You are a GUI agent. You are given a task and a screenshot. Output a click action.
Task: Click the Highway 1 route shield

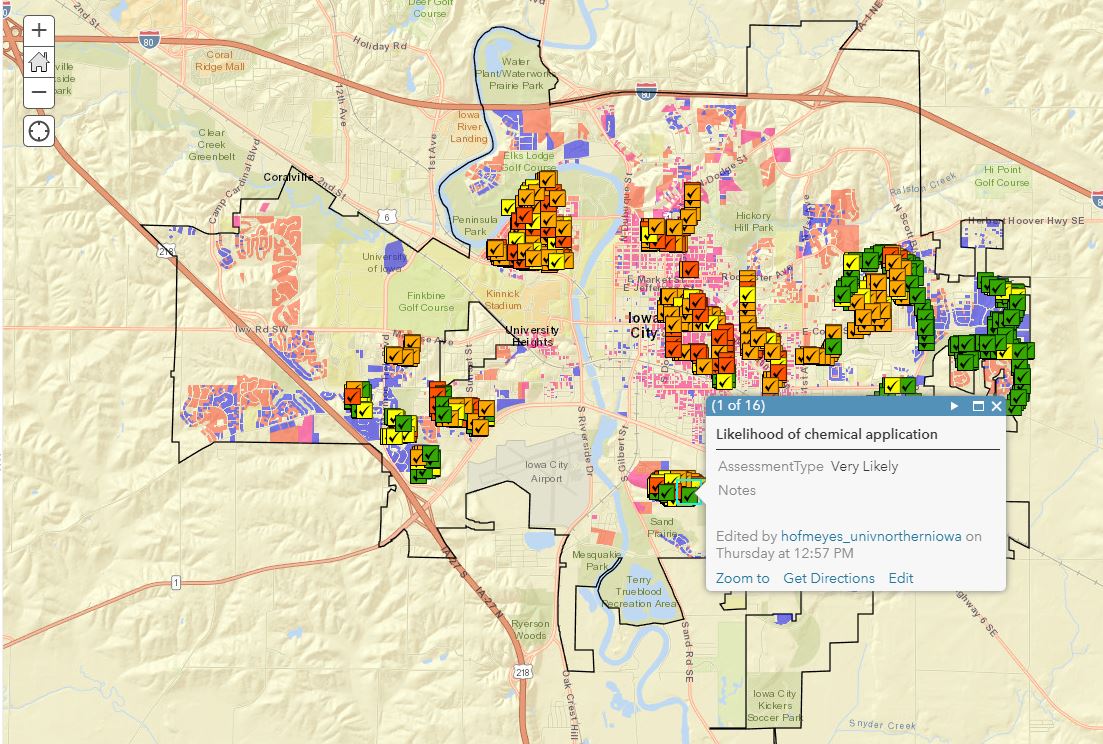point(176,582)
